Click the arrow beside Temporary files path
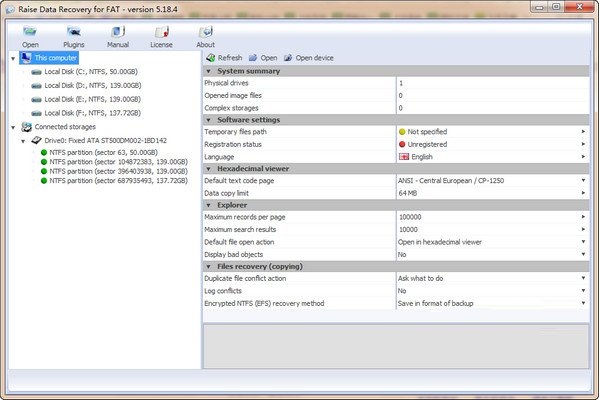The image size is (599, 400). (583, 131)
